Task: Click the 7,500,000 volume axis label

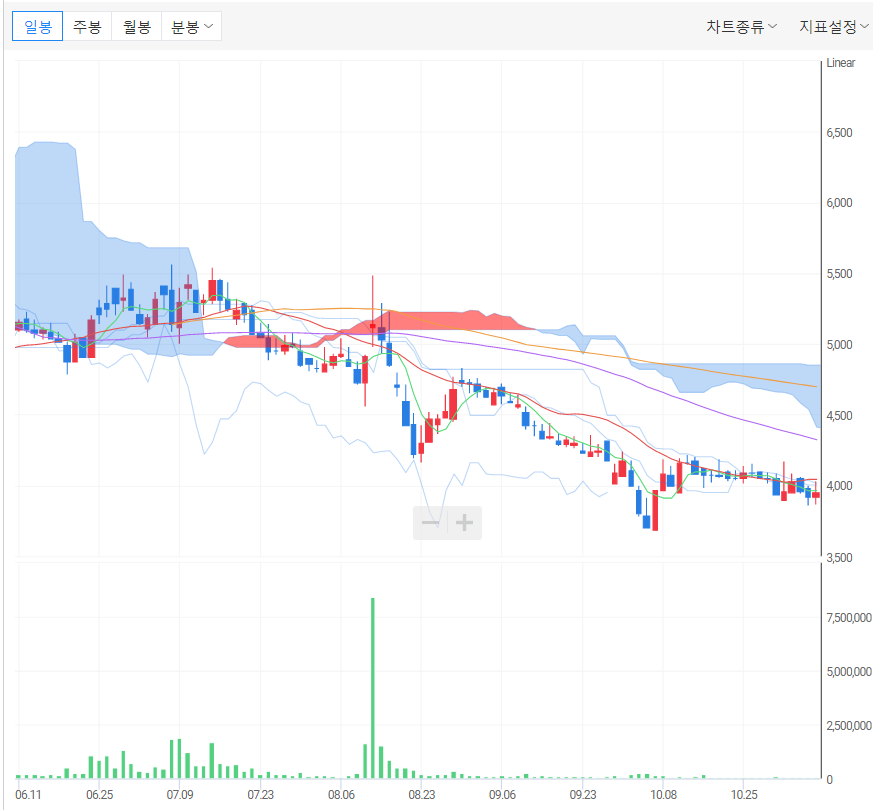Action: (x=849, y=617)
